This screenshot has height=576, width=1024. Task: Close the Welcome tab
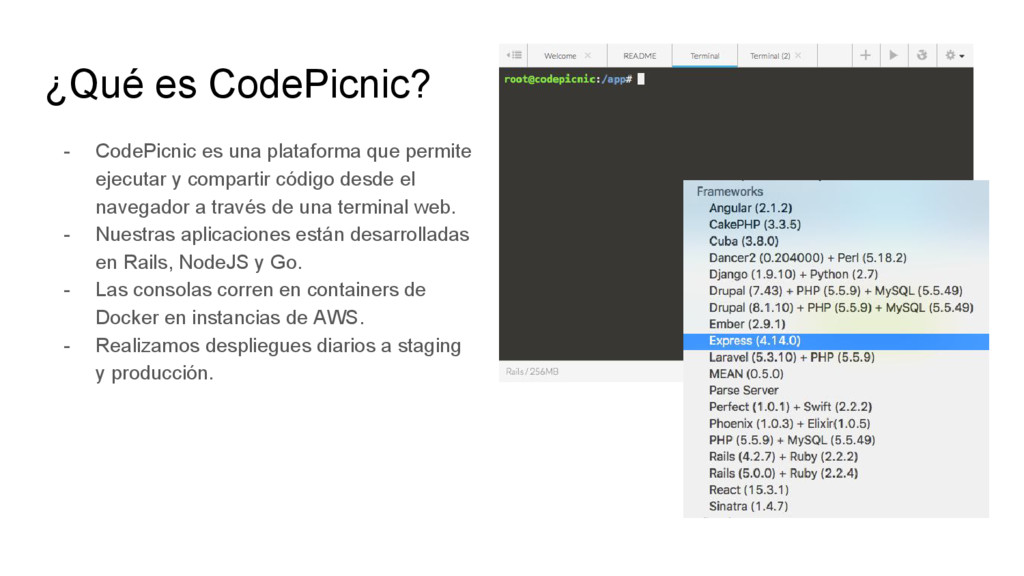point(588,56)
